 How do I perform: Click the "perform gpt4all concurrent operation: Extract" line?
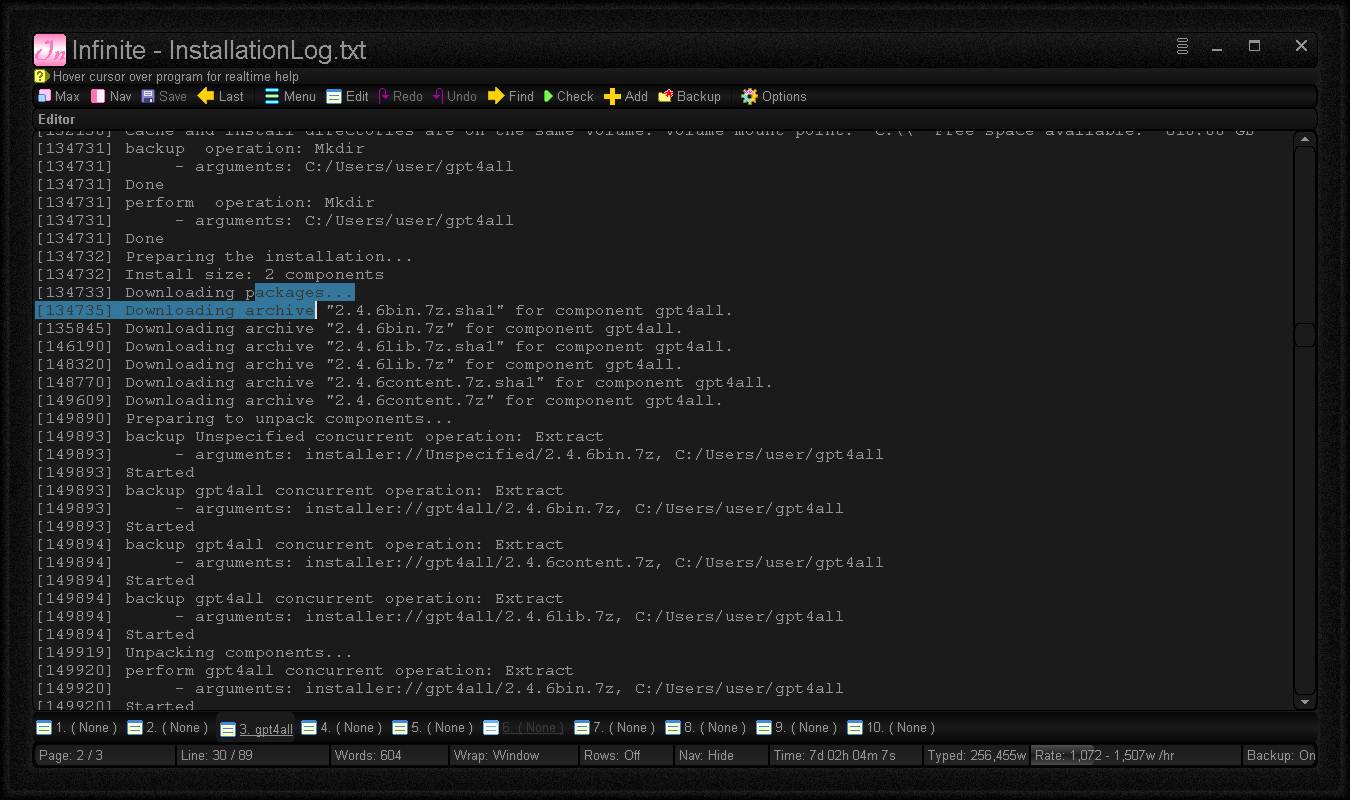[305, 670]
